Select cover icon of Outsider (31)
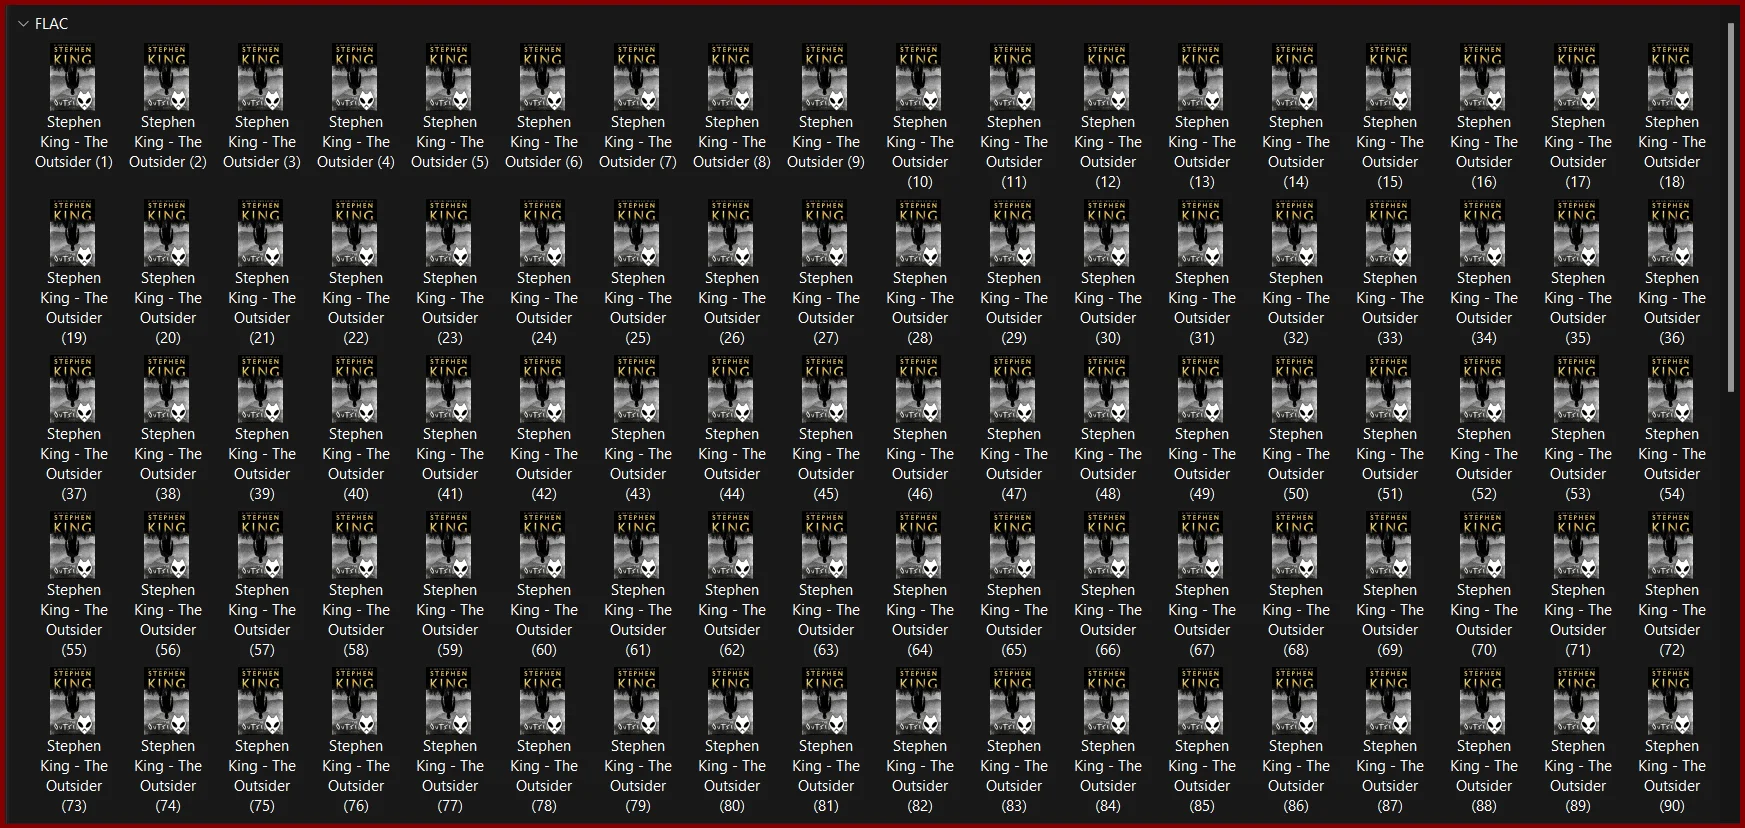 [1202, 232]
